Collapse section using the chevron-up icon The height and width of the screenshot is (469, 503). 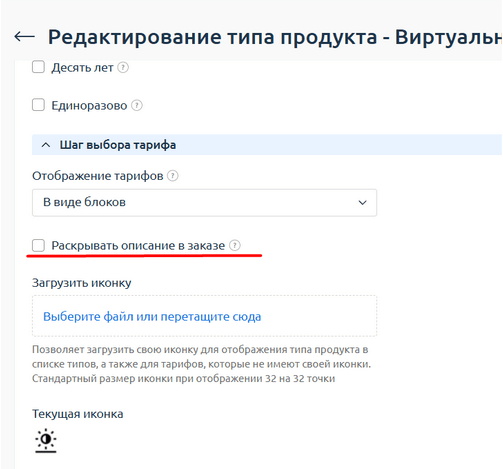[46, 145]
